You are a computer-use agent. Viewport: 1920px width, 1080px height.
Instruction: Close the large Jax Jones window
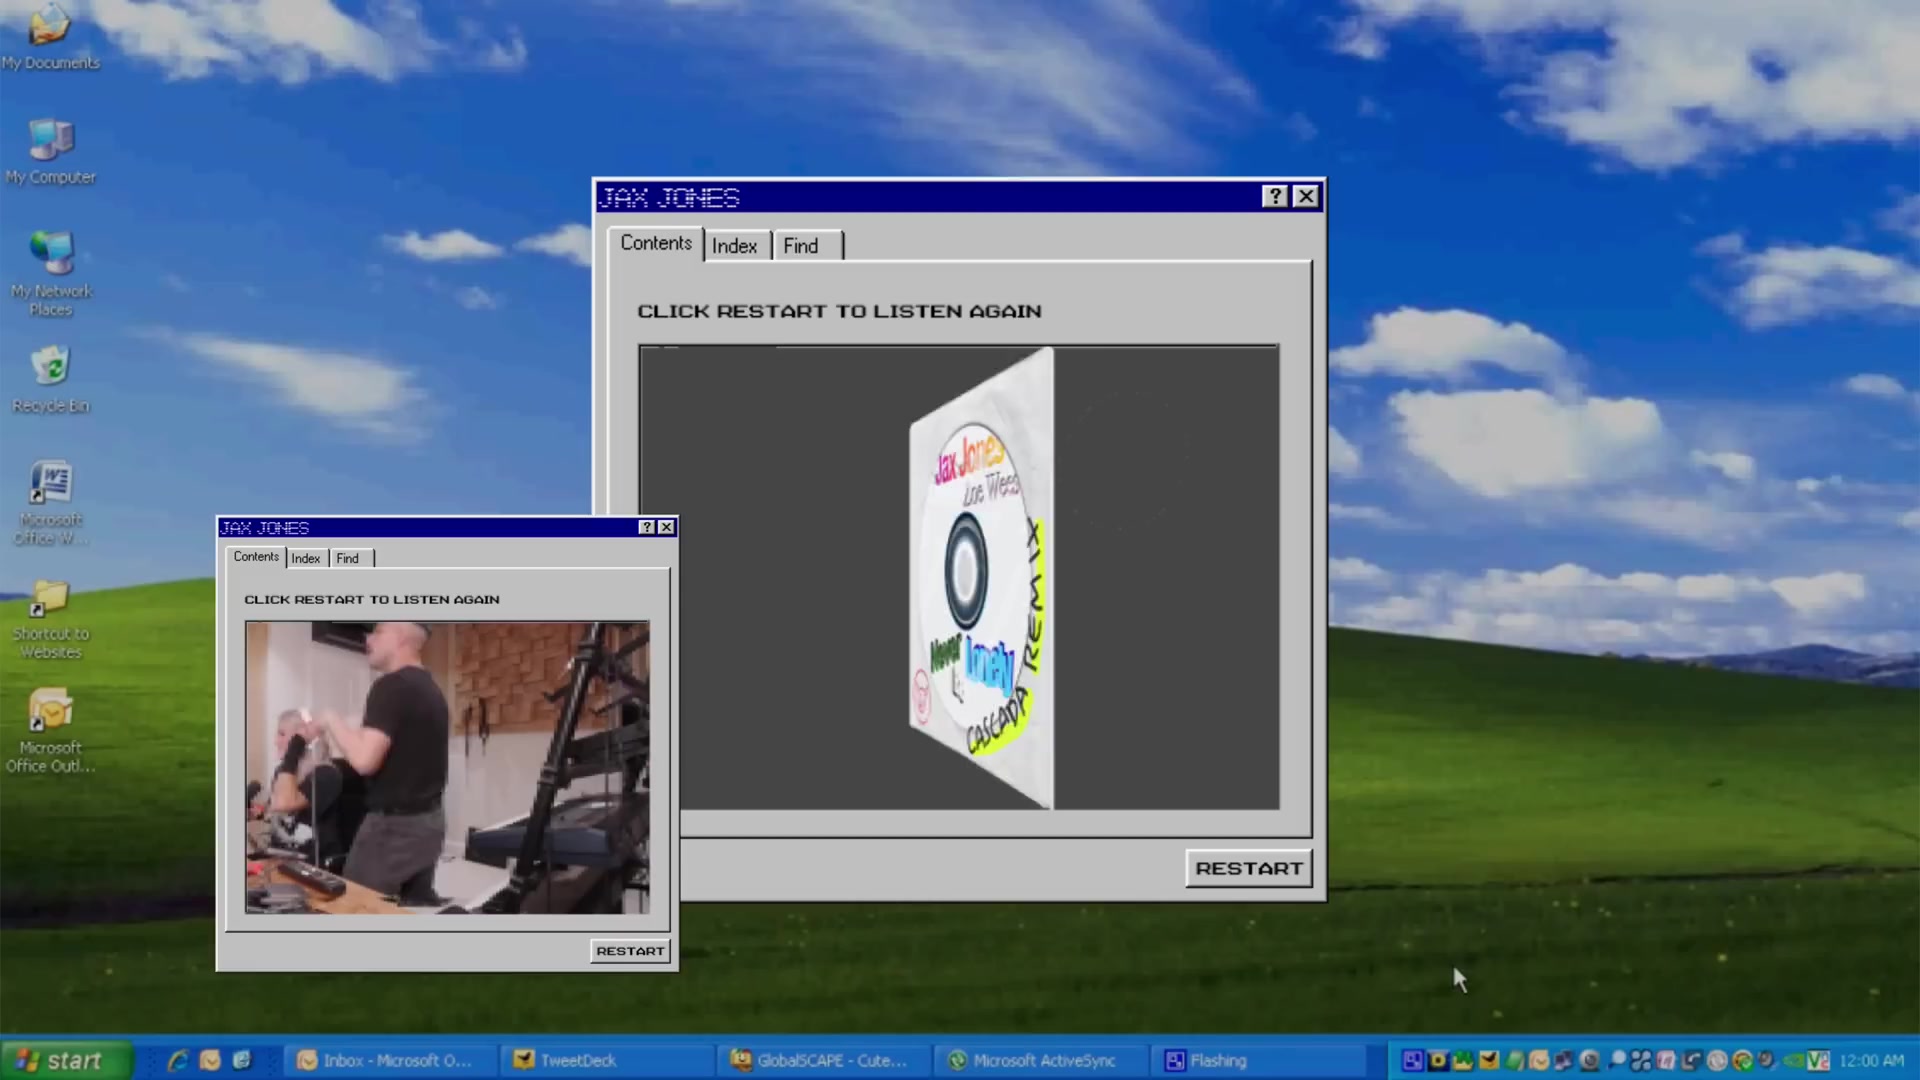pyautogui.click(x=1306, y=196)
